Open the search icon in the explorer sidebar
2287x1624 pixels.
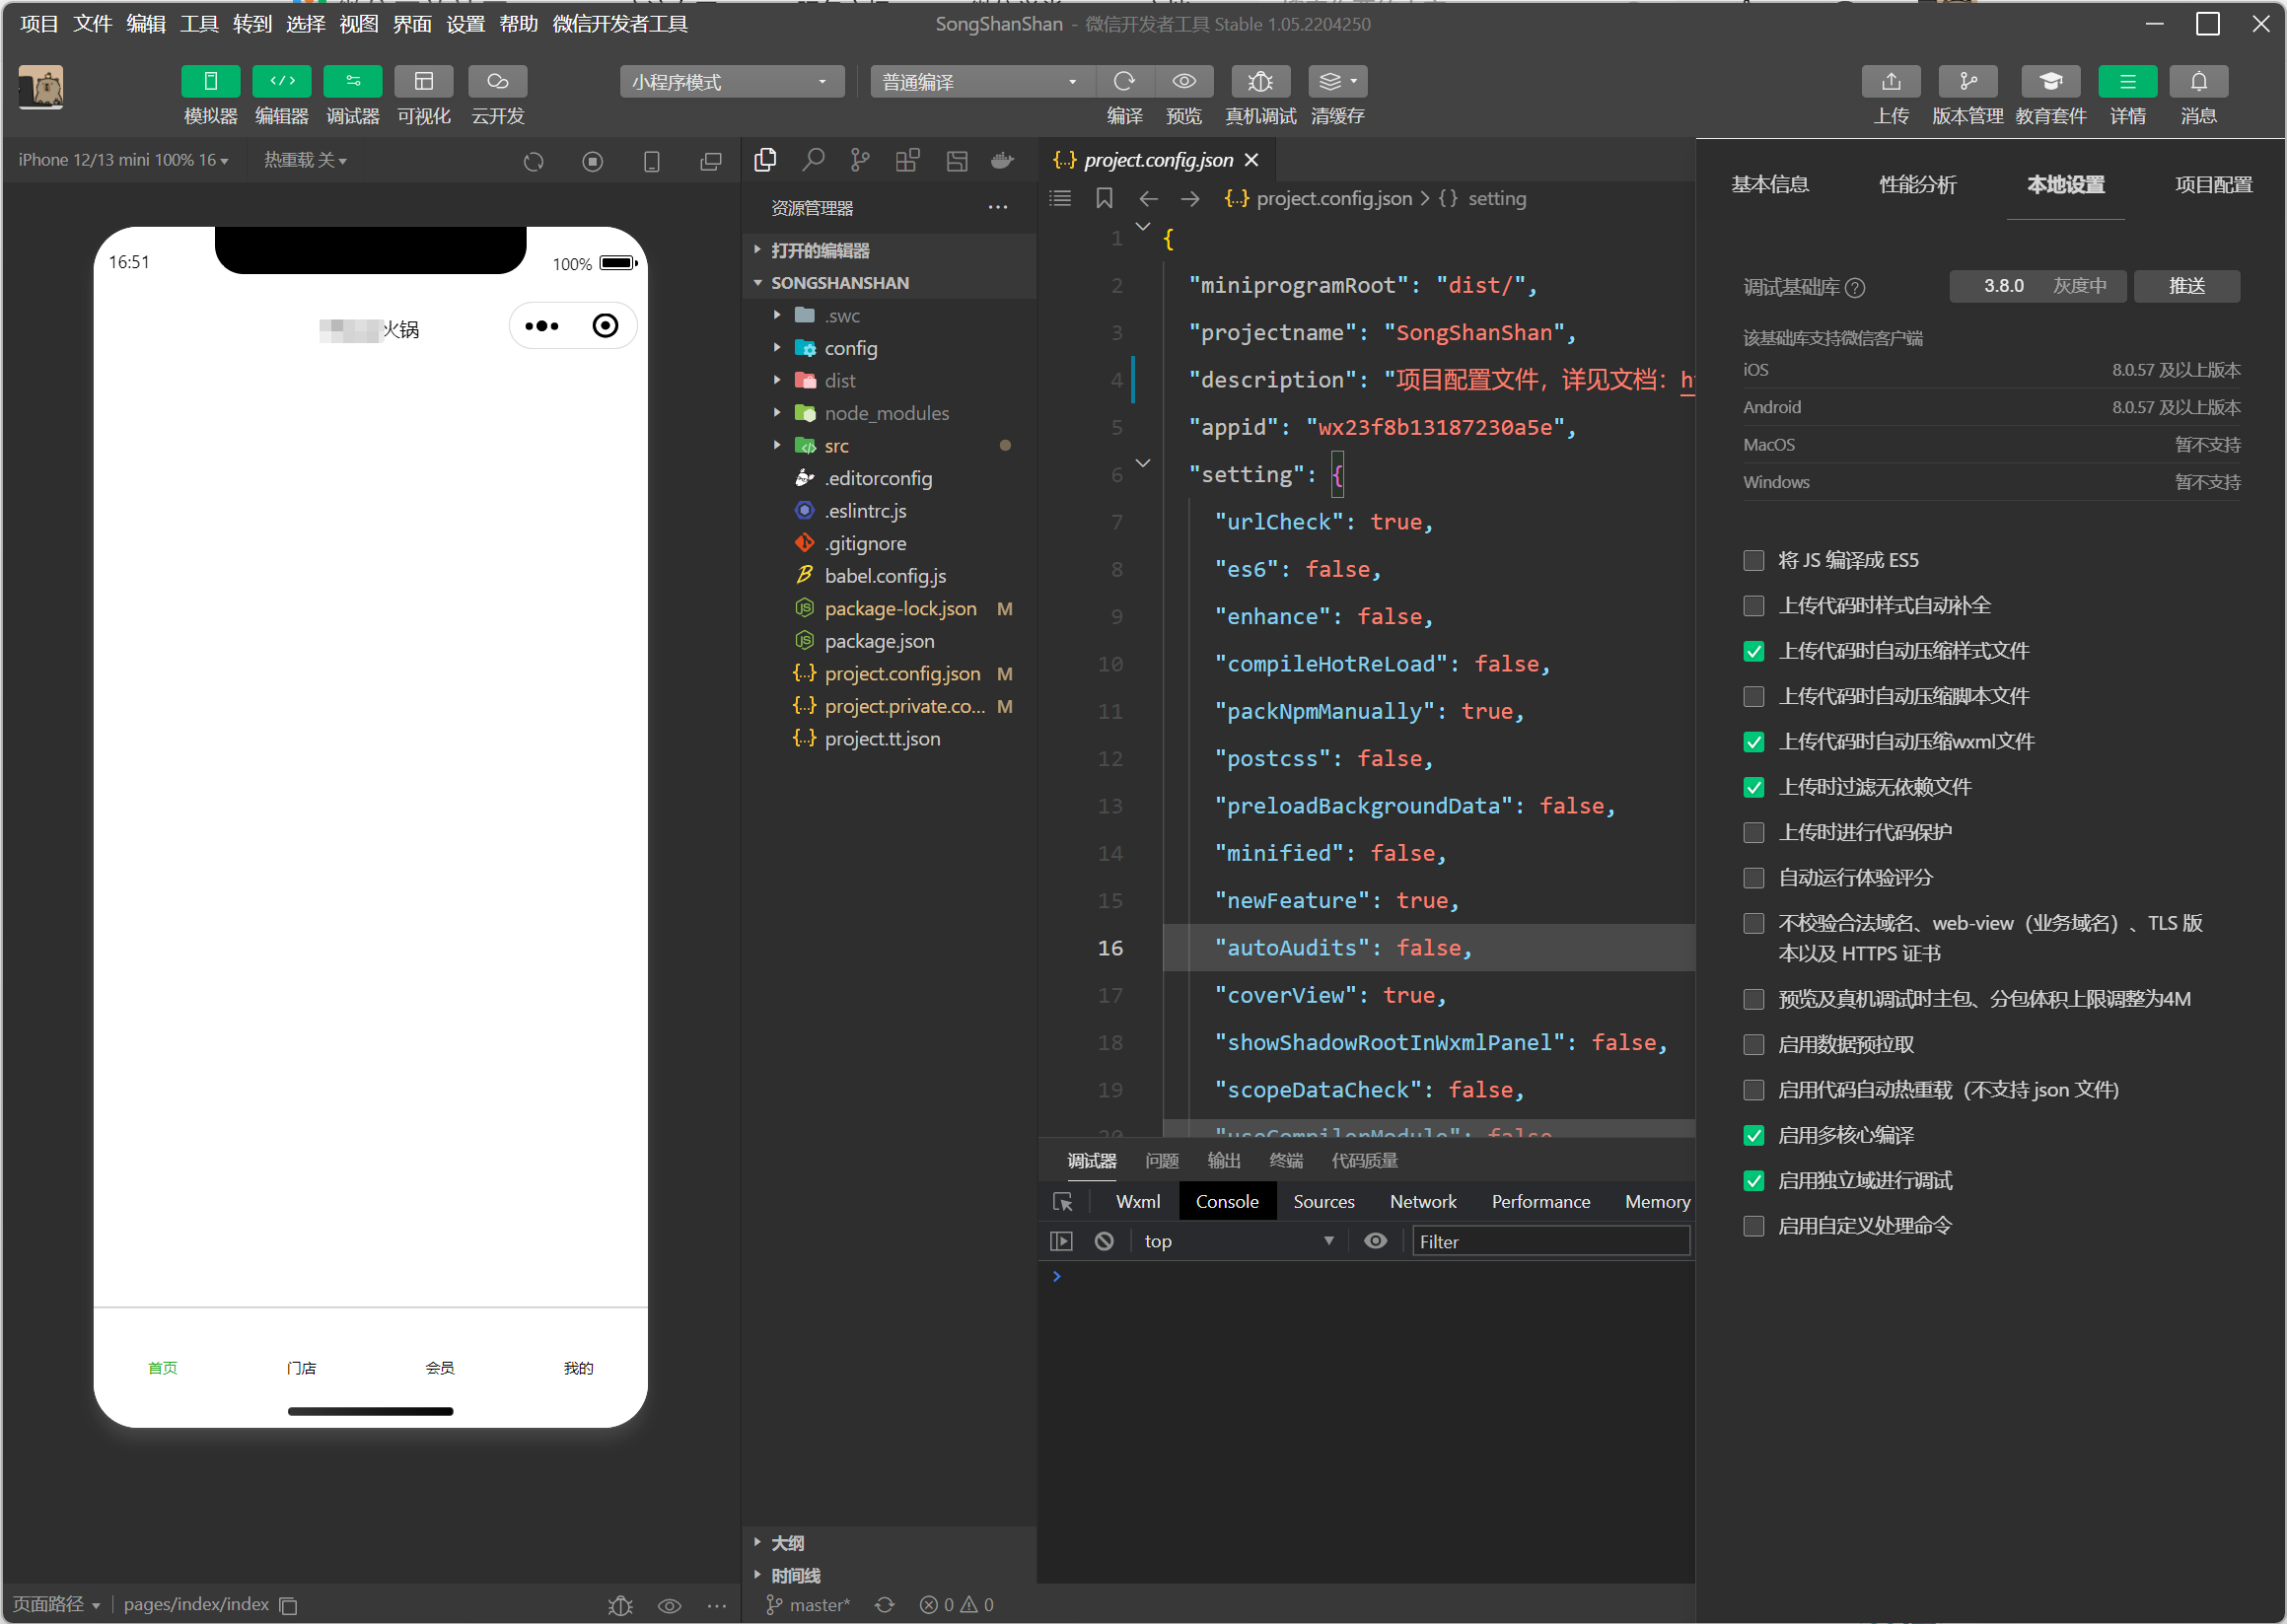[x=813, y=160]
